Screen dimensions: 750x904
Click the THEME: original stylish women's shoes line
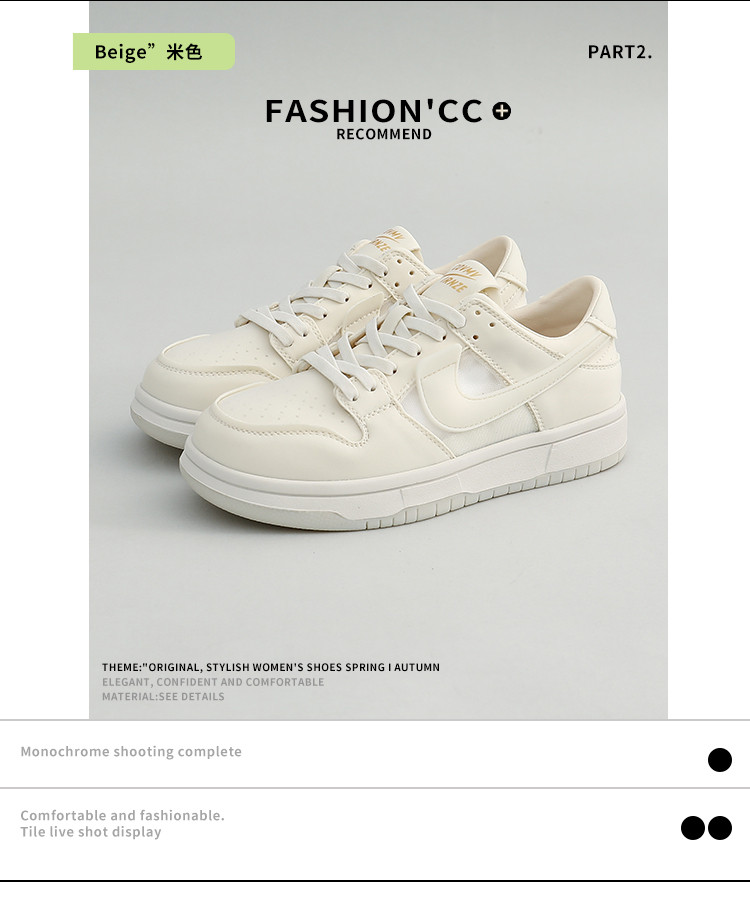pyautogui.click(x=271, y=667)
